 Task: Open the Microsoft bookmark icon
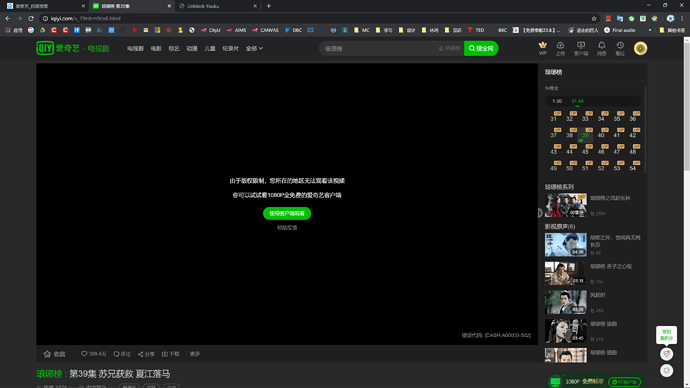[157, 30]
